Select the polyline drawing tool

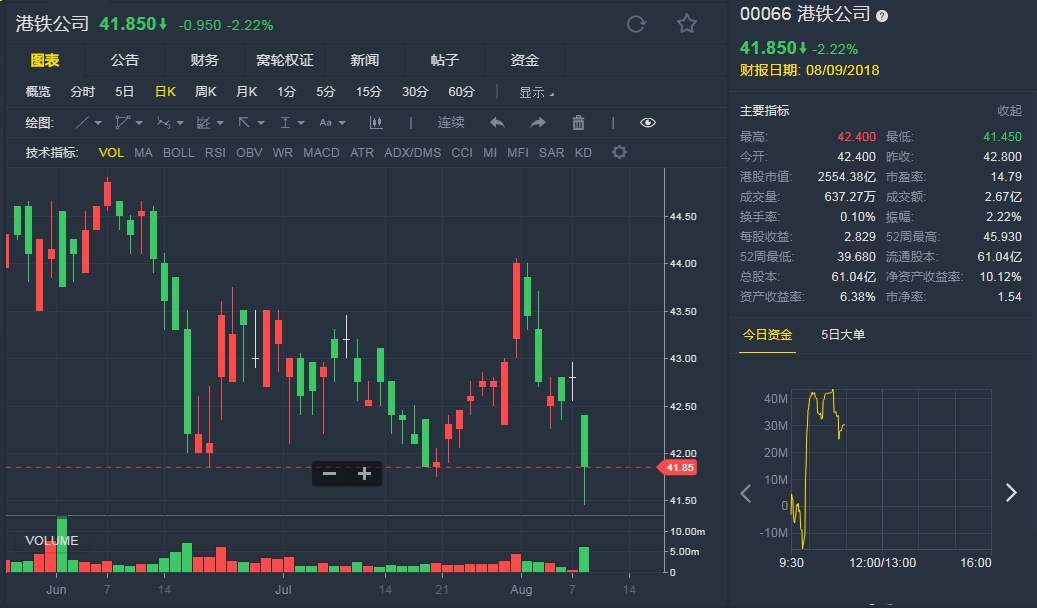tap(122, 122)
